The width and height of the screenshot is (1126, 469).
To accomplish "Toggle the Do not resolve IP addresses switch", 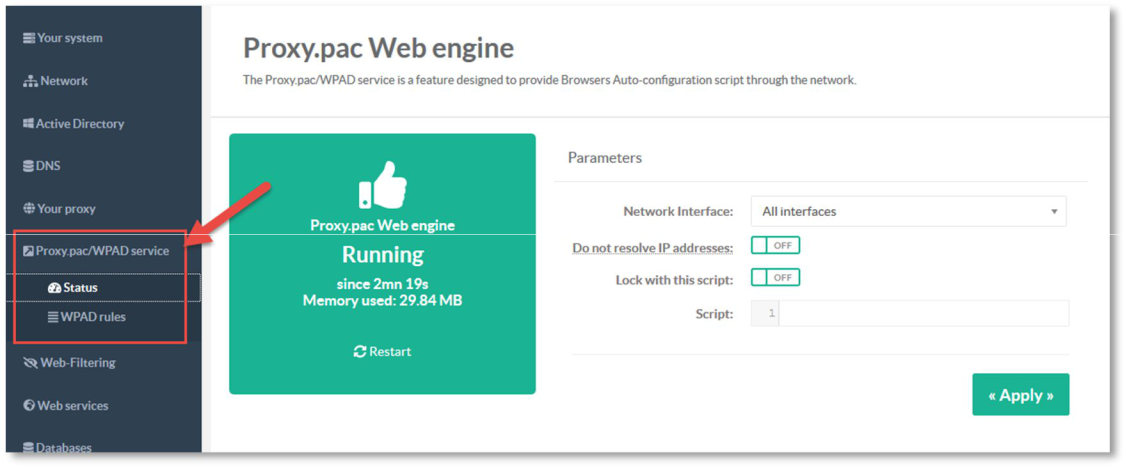I will [775, 246].
